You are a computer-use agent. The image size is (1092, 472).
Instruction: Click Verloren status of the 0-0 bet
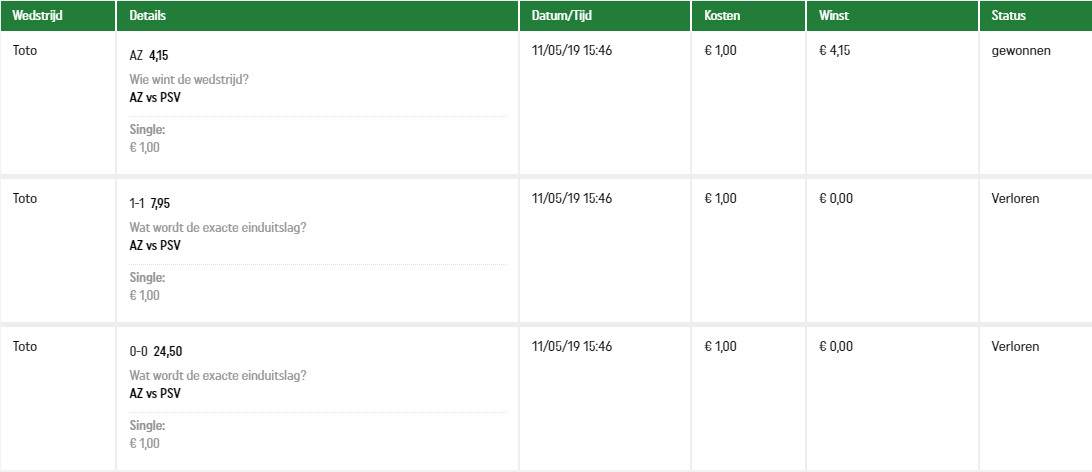pos(1015,346)
